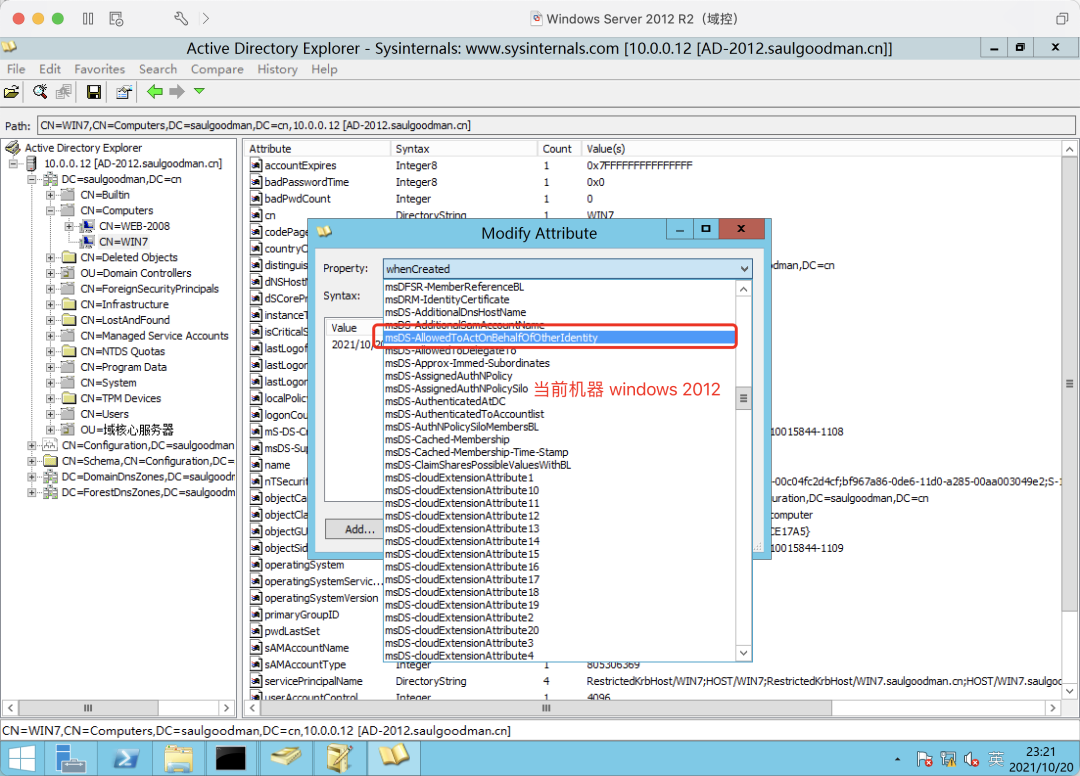
Task: Open the Compare menu
Action: 217,69
